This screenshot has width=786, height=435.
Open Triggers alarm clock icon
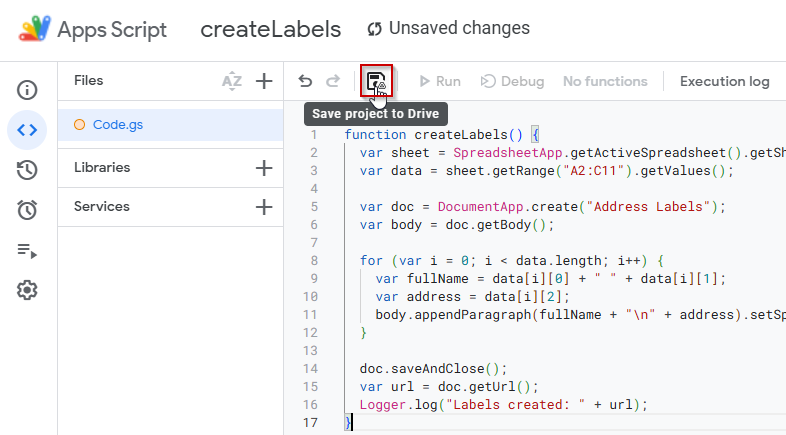[27, 210]
